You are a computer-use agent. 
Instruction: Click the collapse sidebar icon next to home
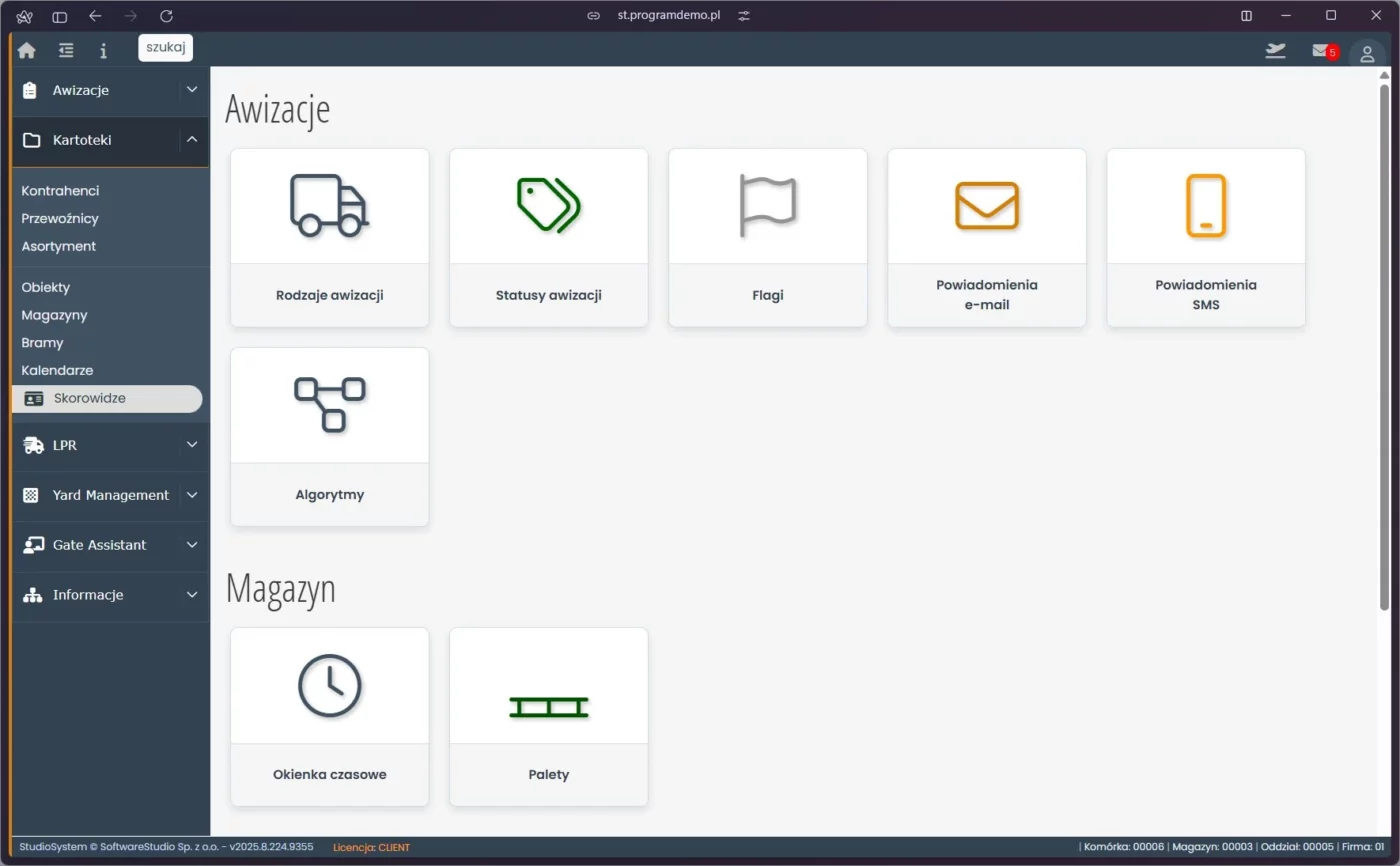tap(65, 49)
